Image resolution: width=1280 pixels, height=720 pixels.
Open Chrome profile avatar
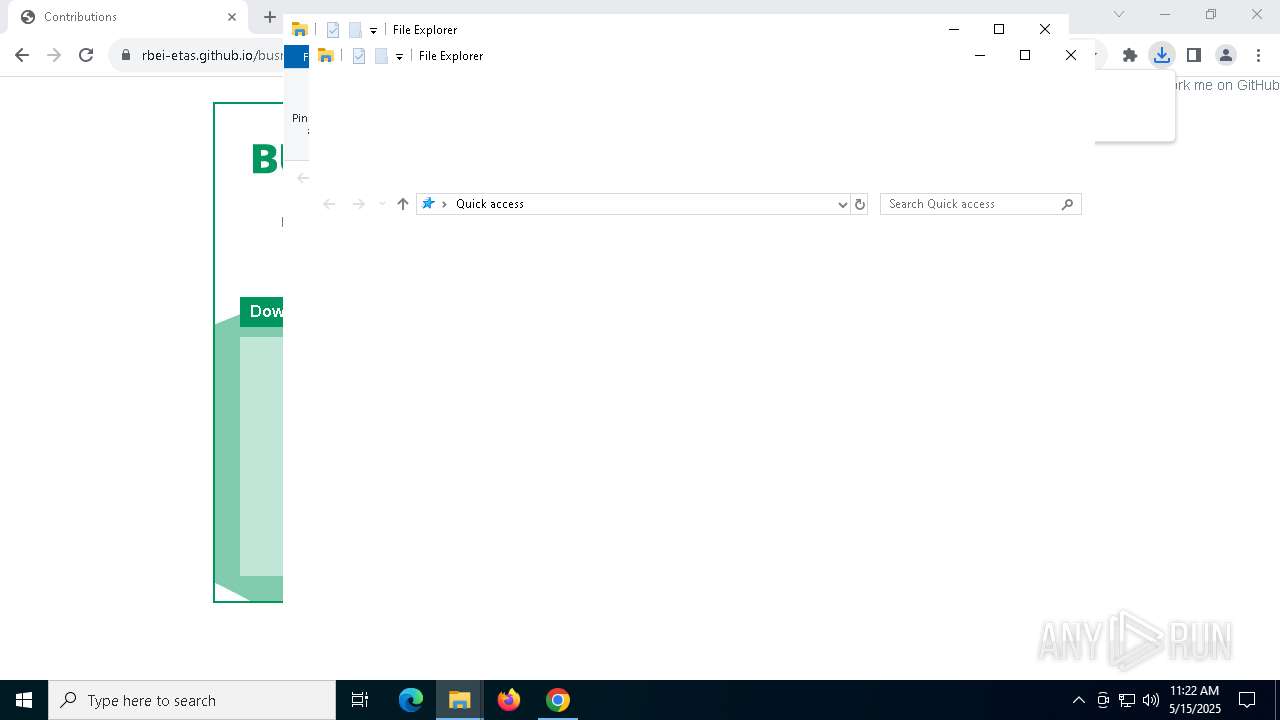[1226, 56]
